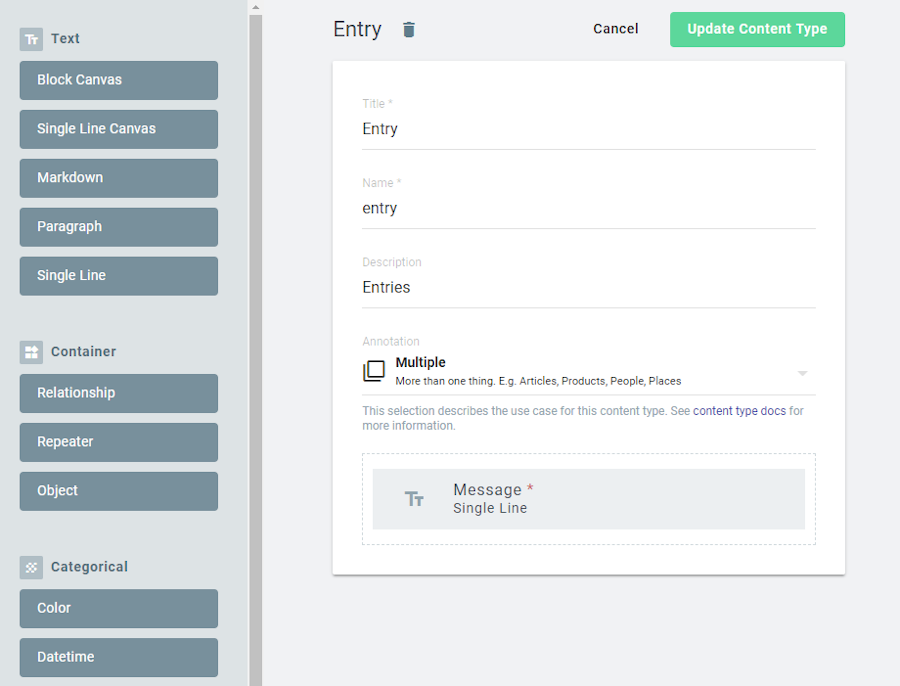Image resolution: width=900 pixels, height=686 pixels.
Task: Add a Repeater container field
Action: coord(119,442)
